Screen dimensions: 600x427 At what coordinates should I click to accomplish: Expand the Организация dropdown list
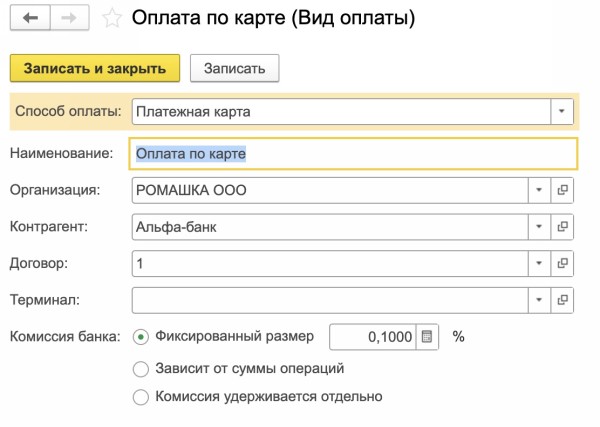point(538,190)
